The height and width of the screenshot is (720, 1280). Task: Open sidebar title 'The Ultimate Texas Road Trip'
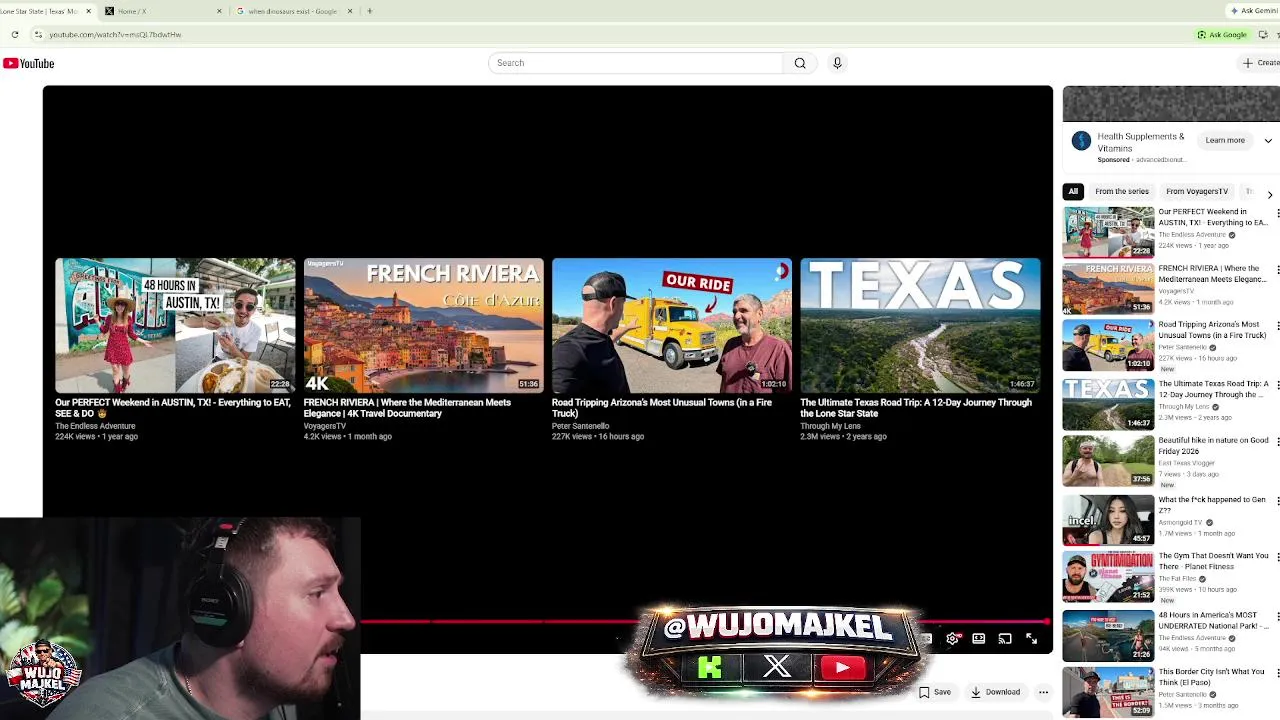coord(1213,389)
